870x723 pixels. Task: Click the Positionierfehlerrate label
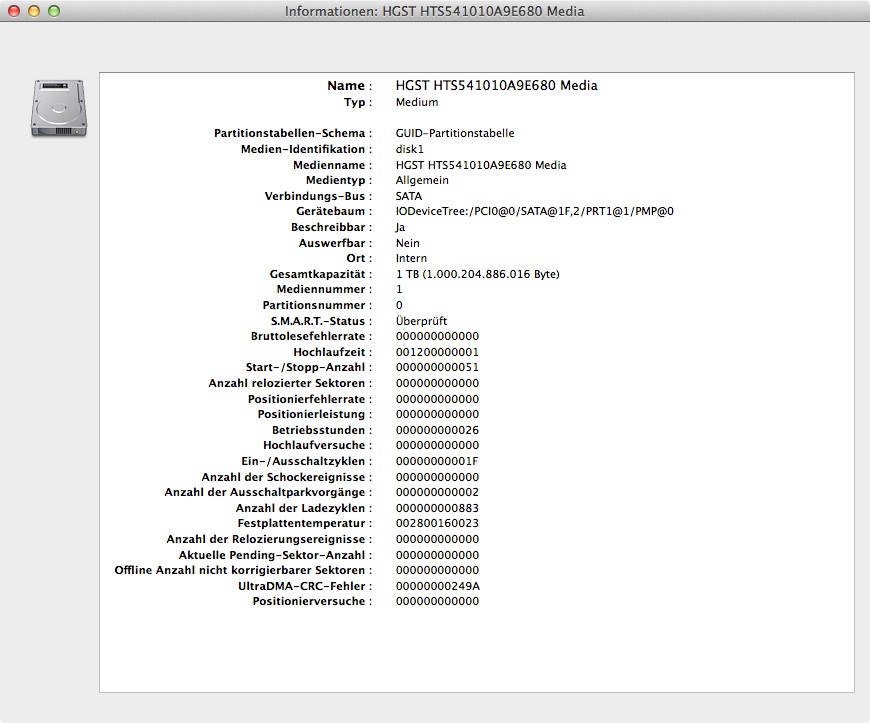(x=310, y=400)
